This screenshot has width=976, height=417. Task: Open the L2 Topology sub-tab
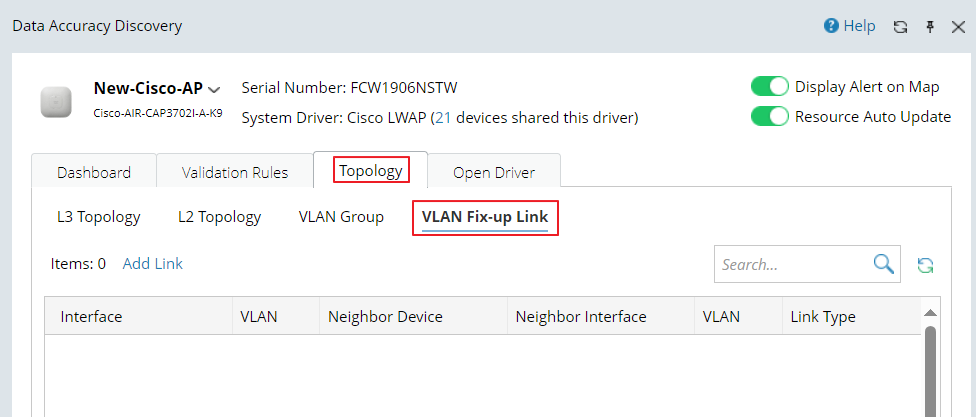219,217
